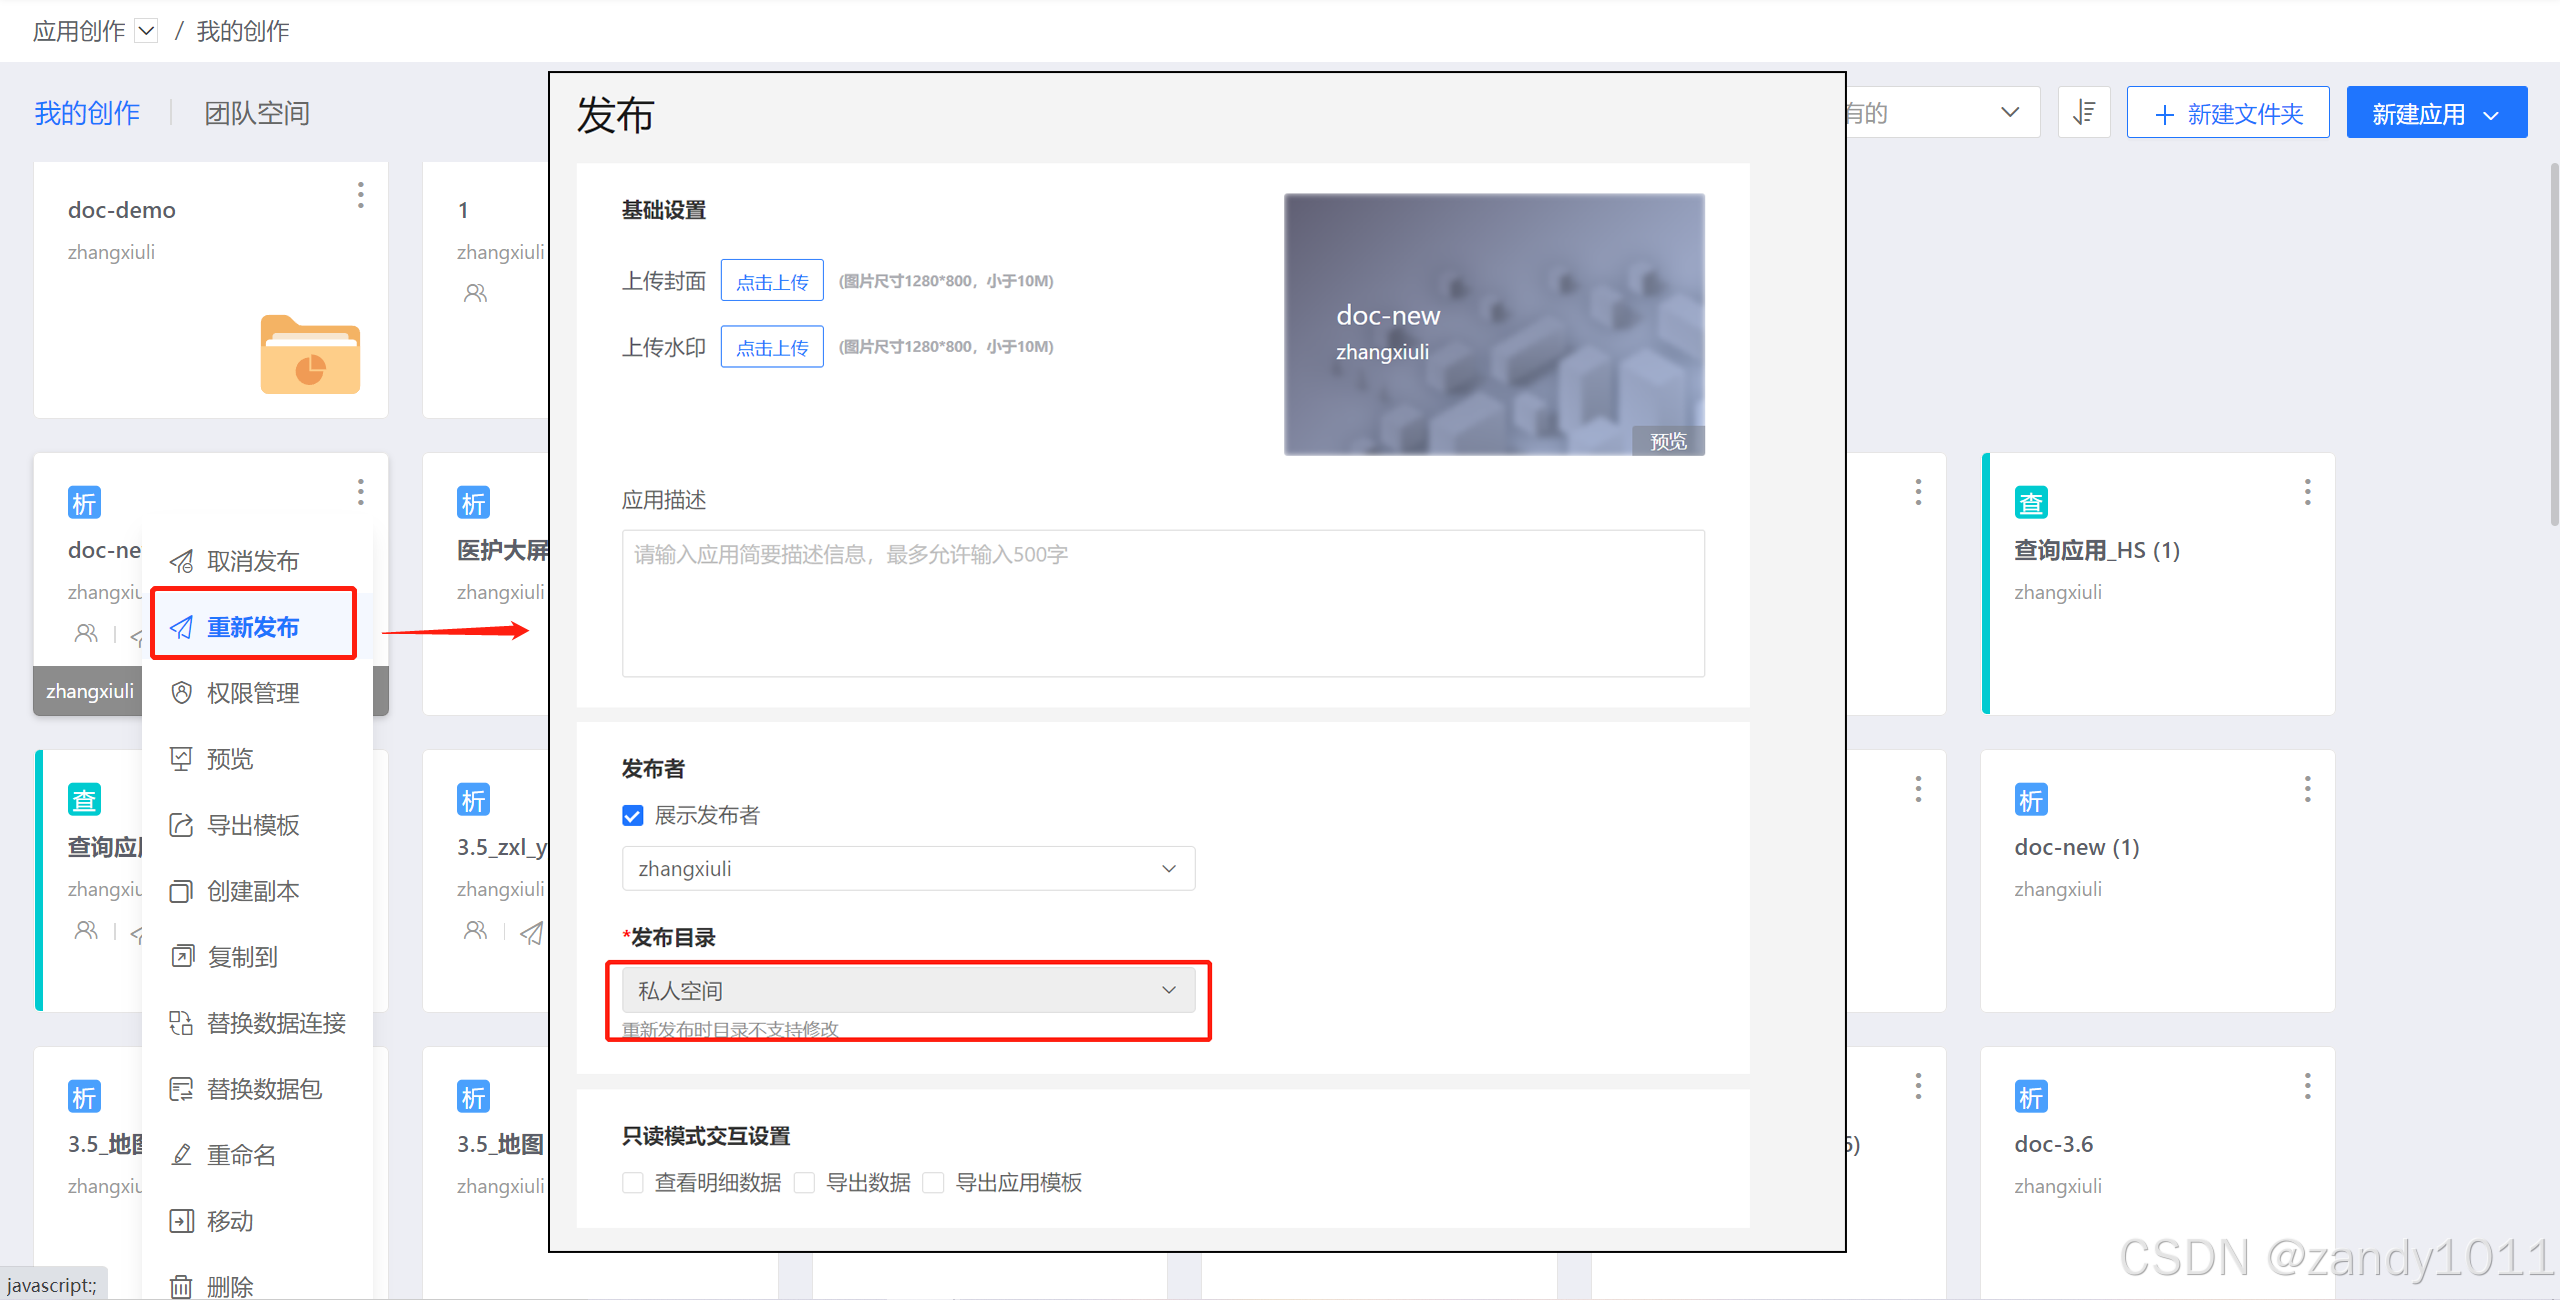The image size is (2560, 1300).
Task: Click the sort order icon in toolbar
Action: click(2084, 113)
